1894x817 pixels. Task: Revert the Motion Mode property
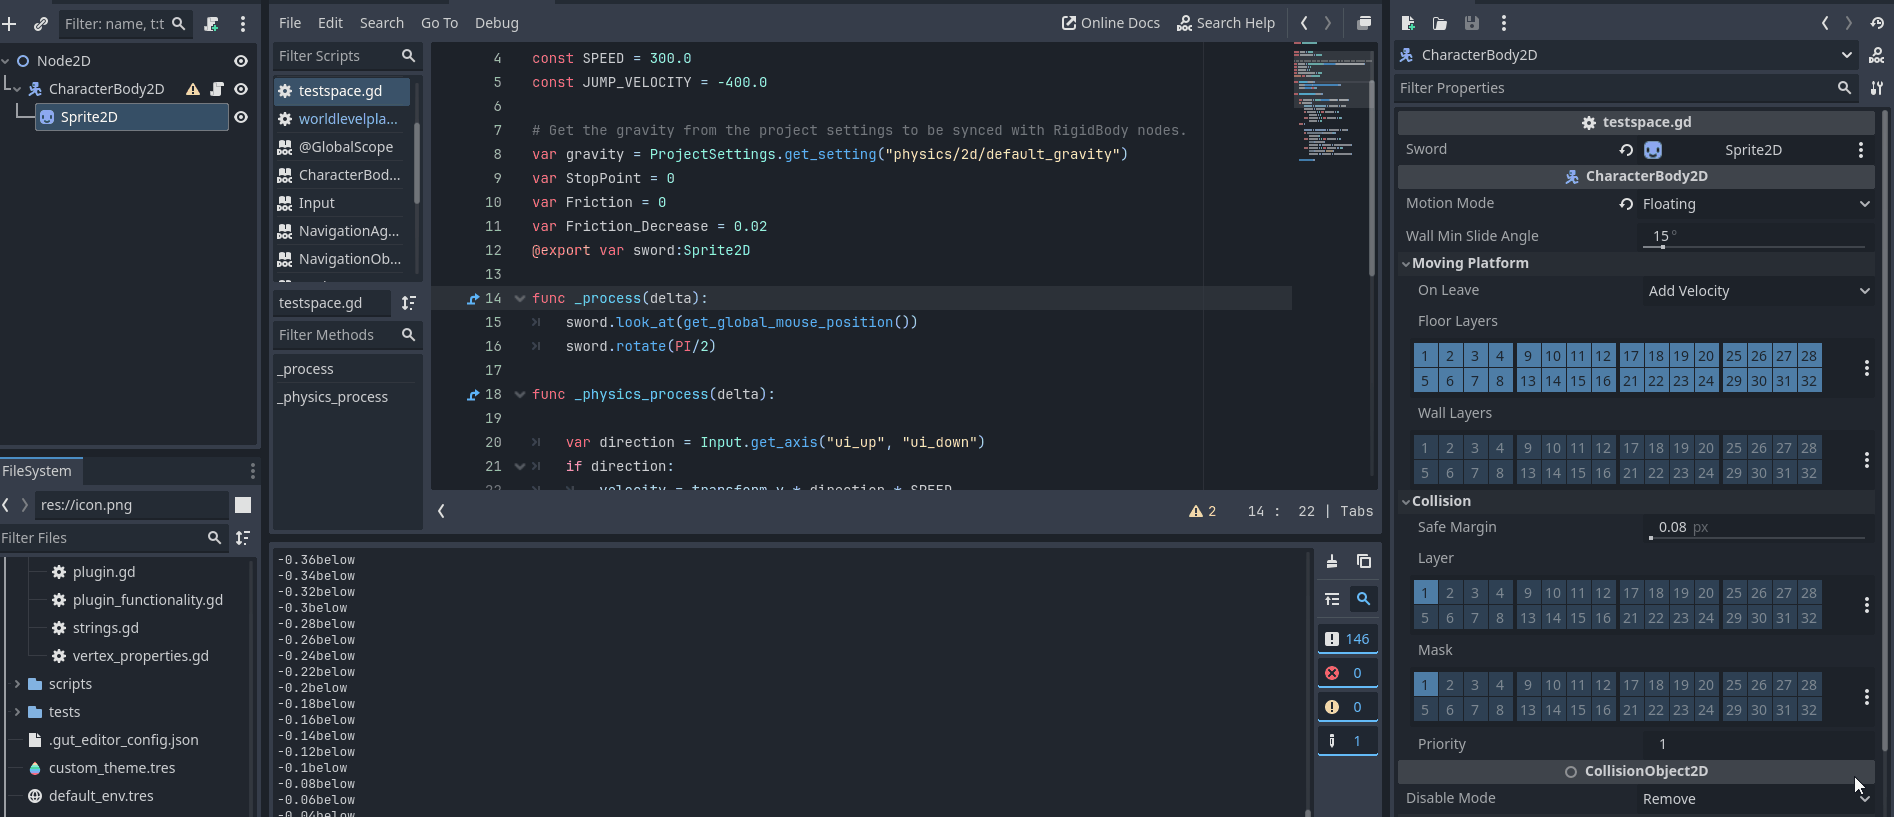(x=1626, y=204)
